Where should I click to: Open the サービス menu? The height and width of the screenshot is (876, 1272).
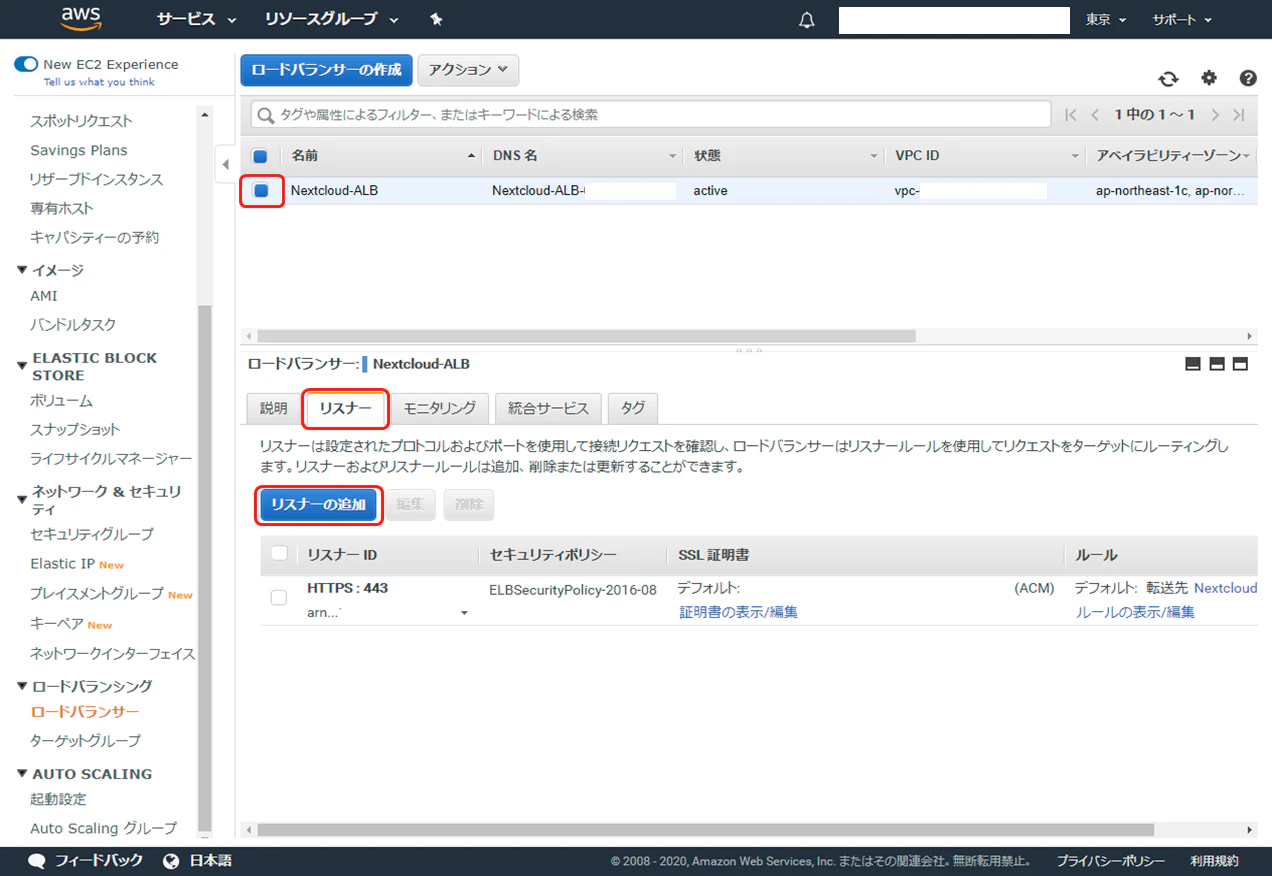point(197,19)
